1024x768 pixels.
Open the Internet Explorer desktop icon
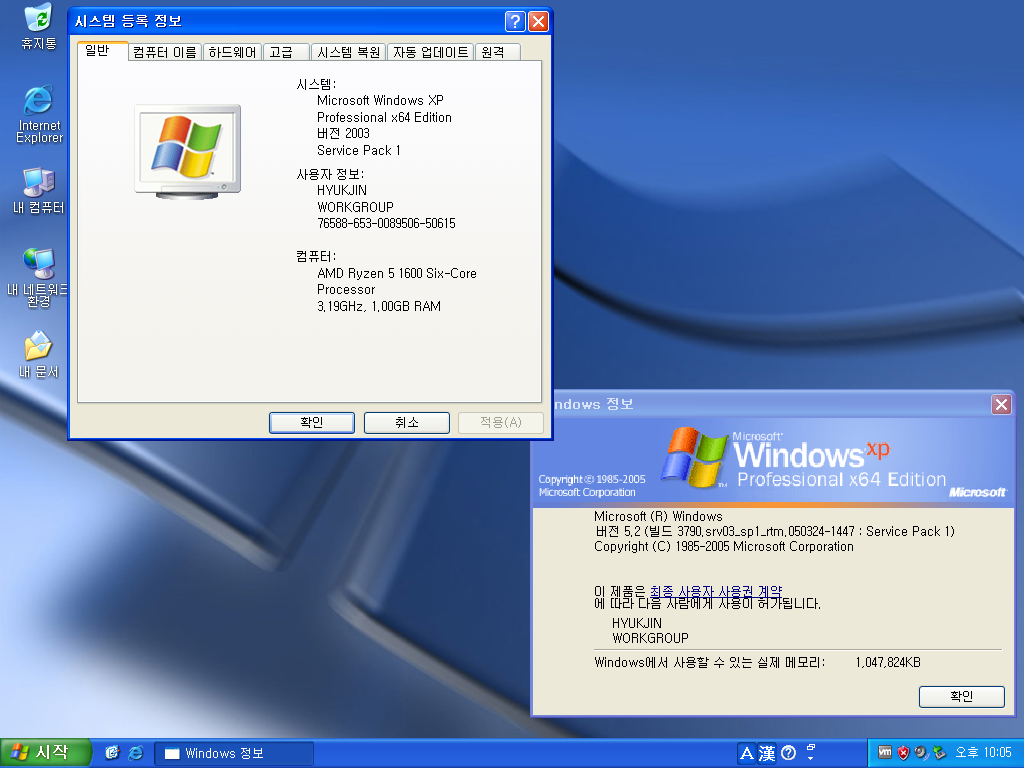pos(39,114)
